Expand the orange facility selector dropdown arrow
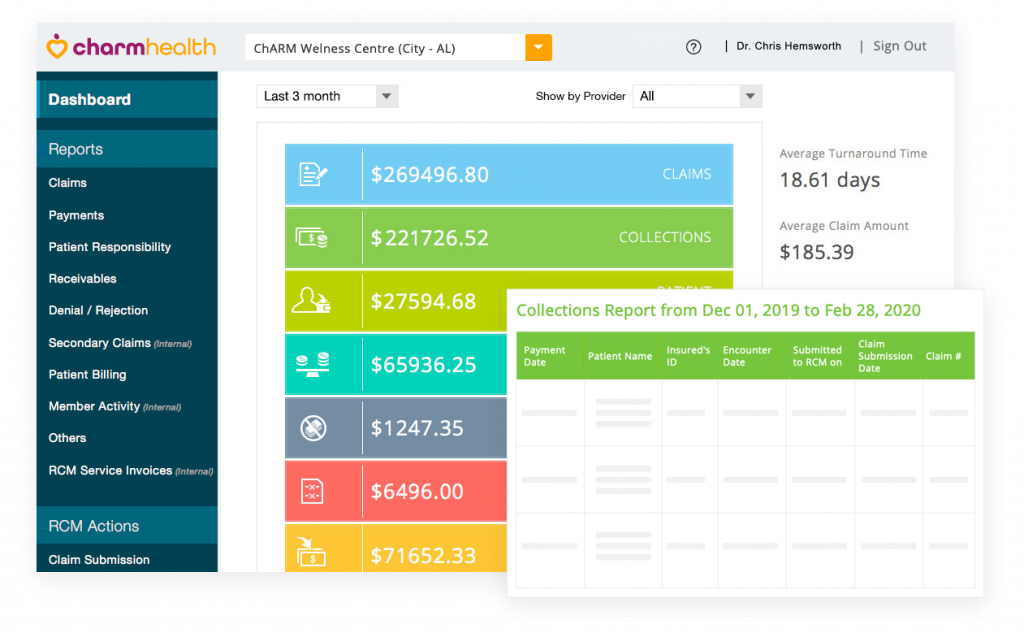 (539, 48)
